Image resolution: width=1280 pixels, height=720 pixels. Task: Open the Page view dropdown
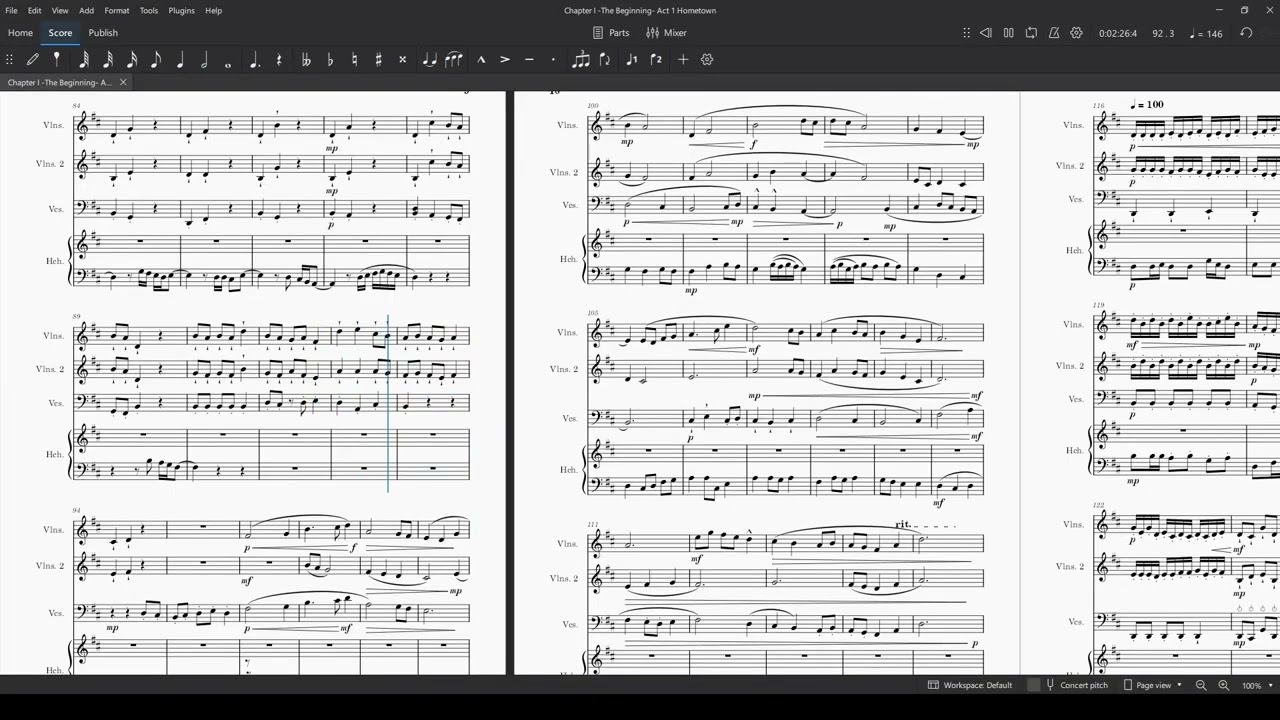click(1152, 685)
